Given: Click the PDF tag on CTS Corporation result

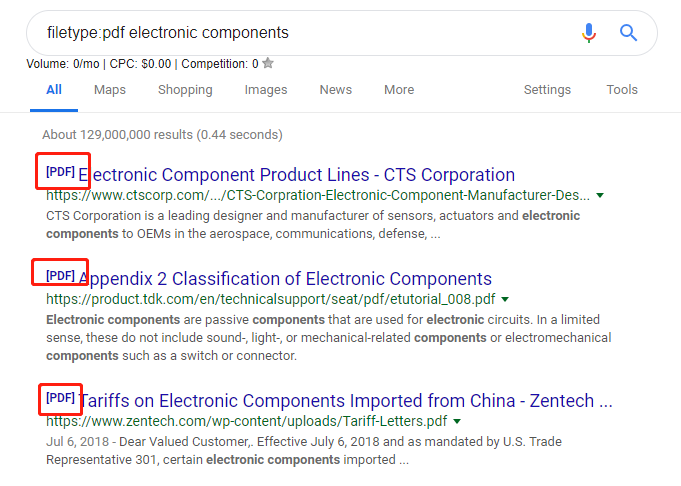Looking at the screenshot, I should click(60, 172).
